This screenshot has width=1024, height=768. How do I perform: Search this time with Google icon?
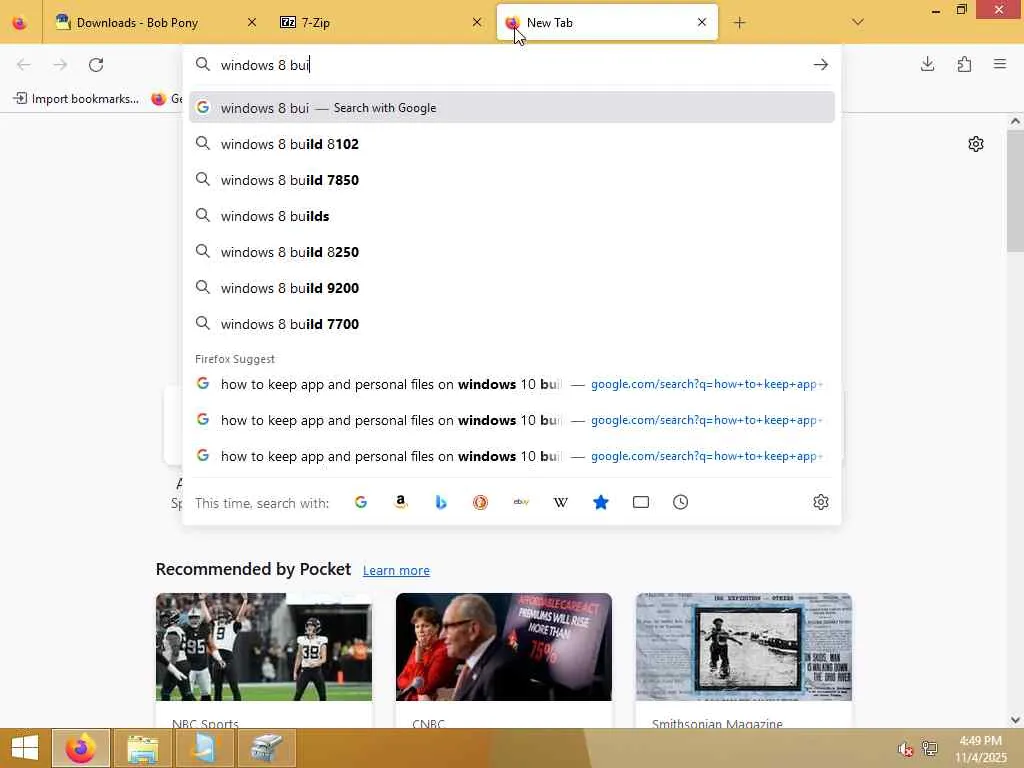point(360,502)
